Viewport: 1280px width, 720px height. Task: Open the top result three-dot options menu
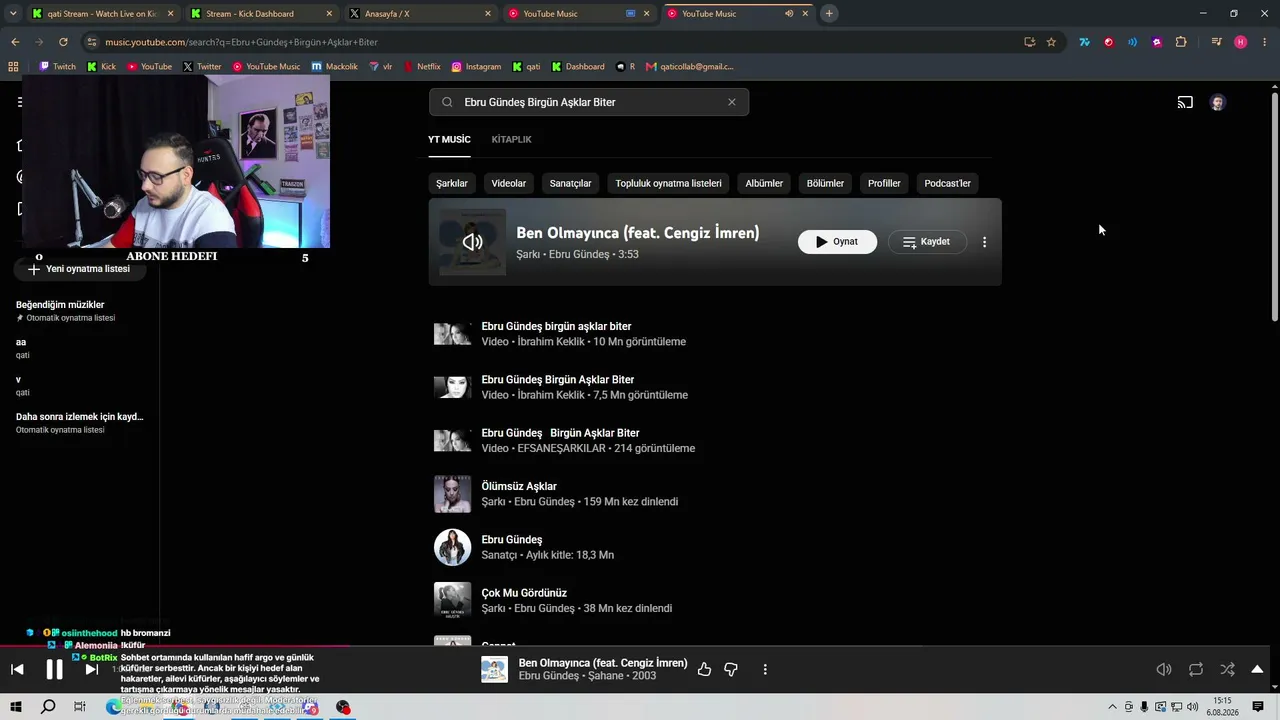pos(984,242)
